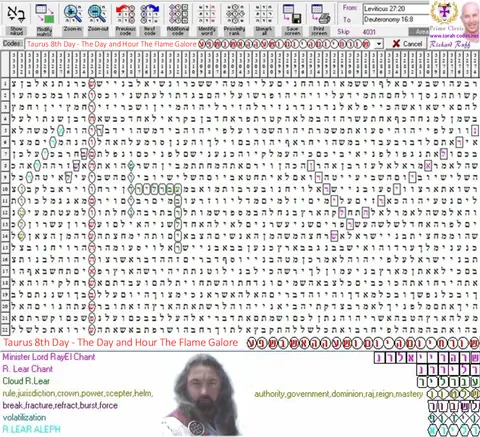Click the Cancel button
The width and height of the screenshot is (480, 437).
tap(407, 44)
